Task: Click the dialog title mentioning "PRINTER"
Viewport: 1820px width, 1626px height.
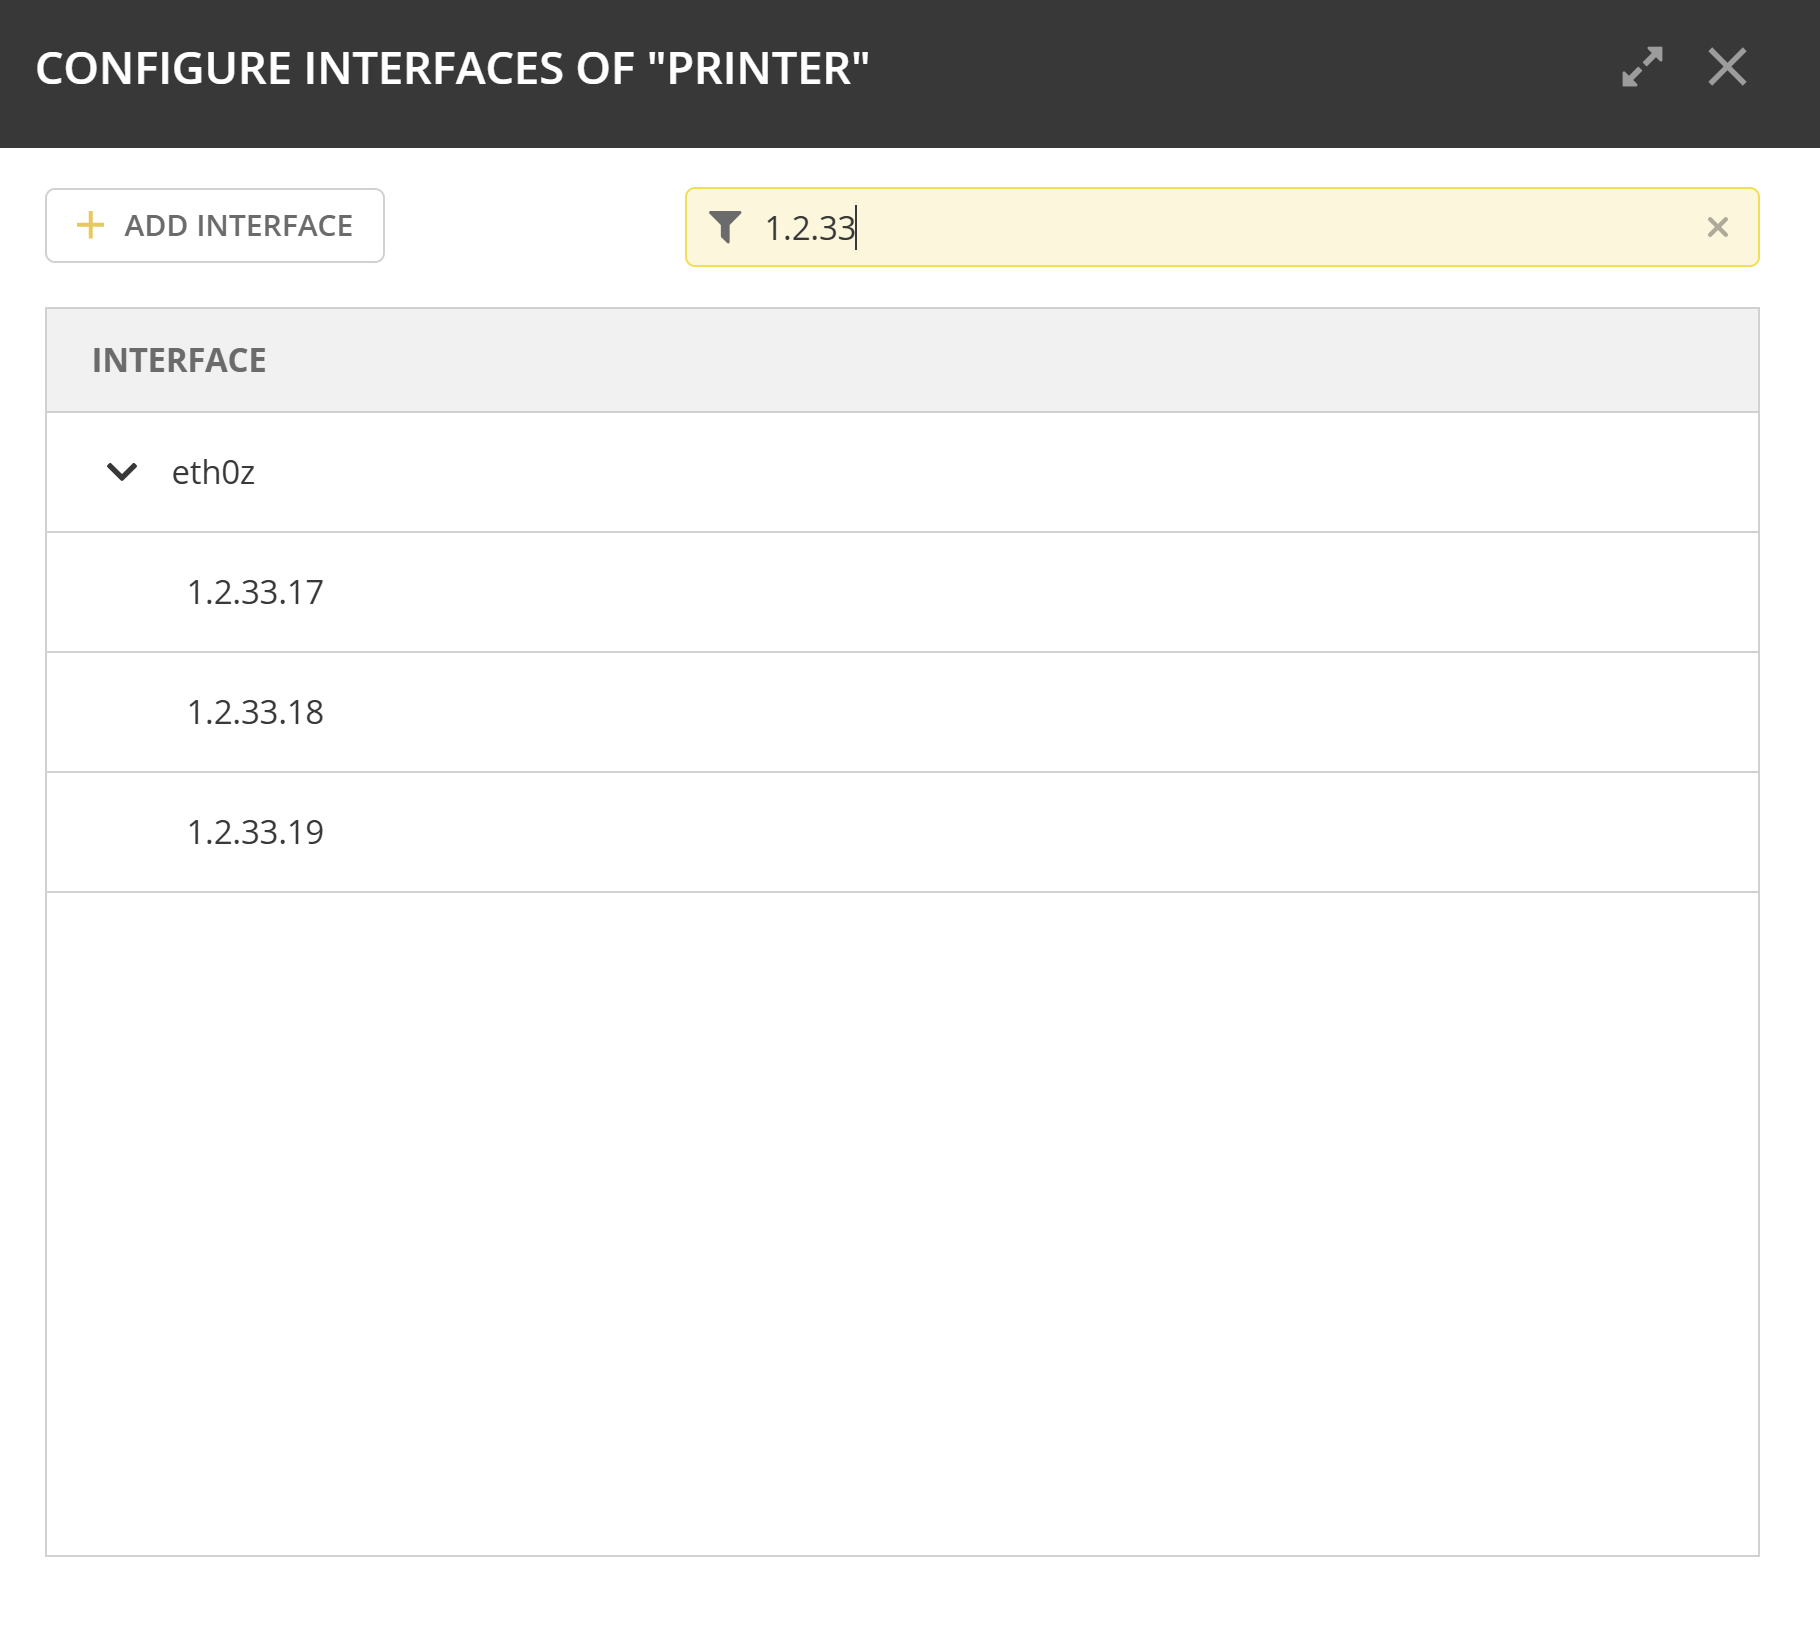Action: pos(452,68)
